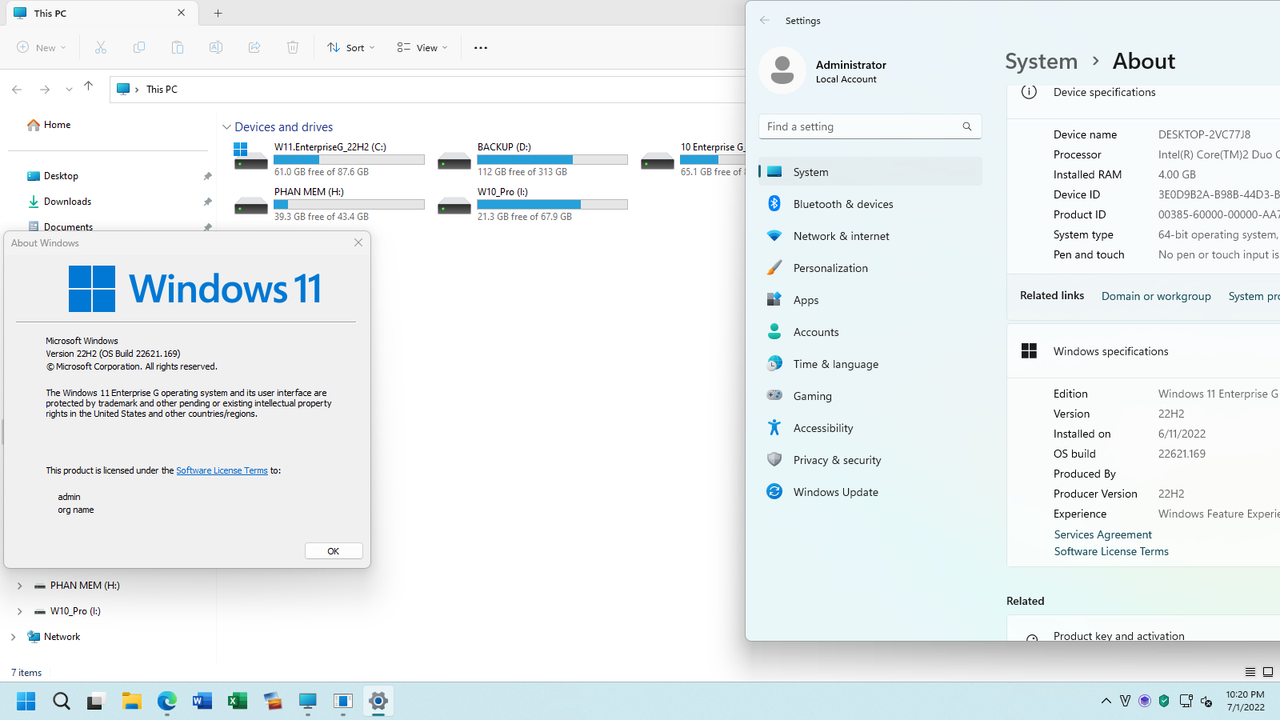Viewport: 1280px width, 720px height.
Task: Open File Explorer from taskbar
Action: [x=131, y=701]
